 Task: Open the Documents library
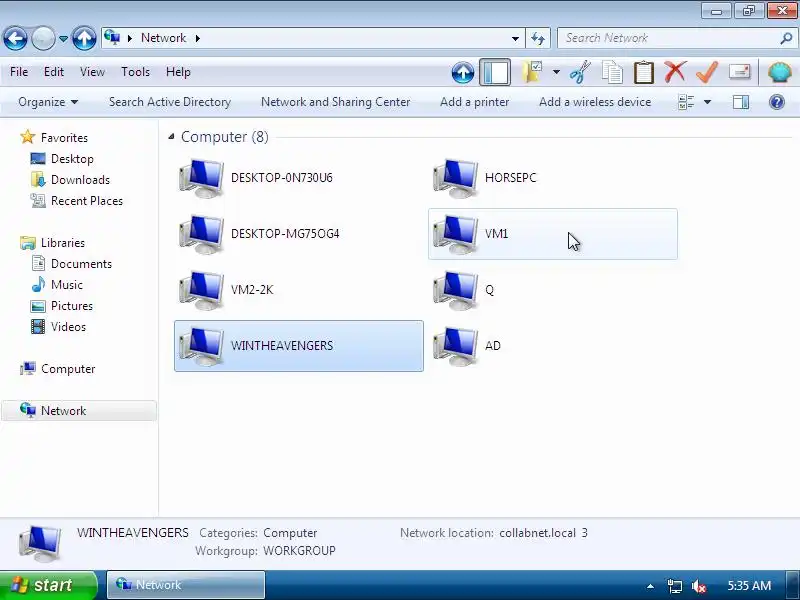tap(81, 264)
